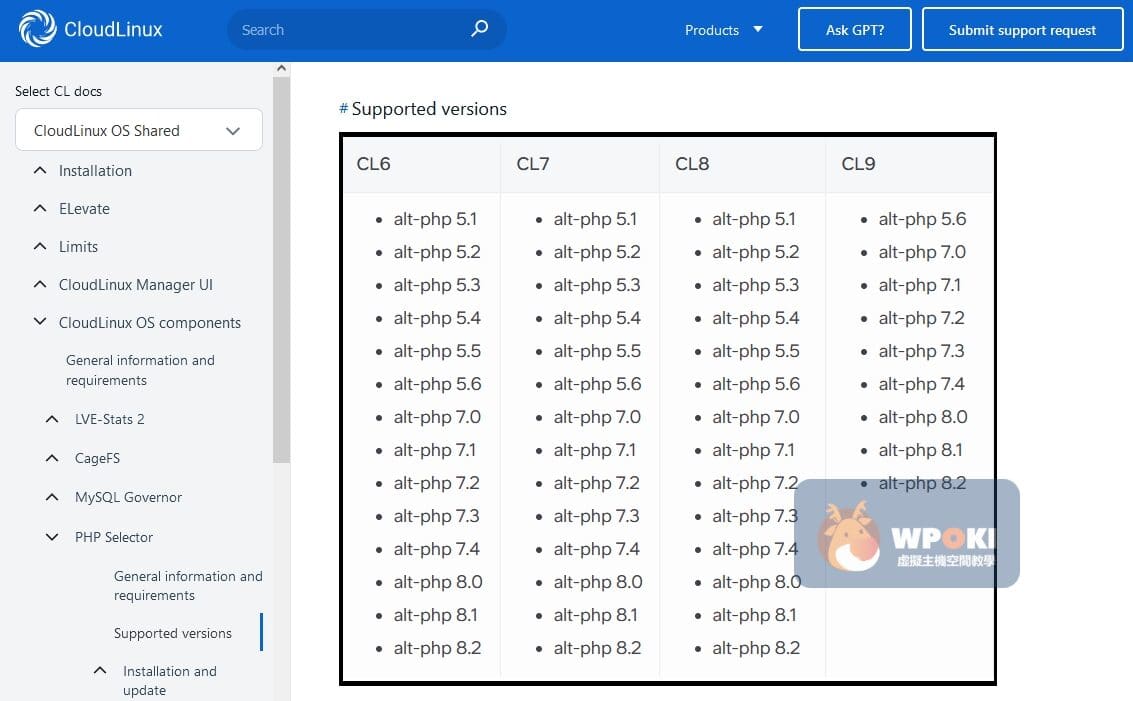The image size is (1133, 701).
Task: Select Supported versions in sidebar
Action: [x=172, y=633]
